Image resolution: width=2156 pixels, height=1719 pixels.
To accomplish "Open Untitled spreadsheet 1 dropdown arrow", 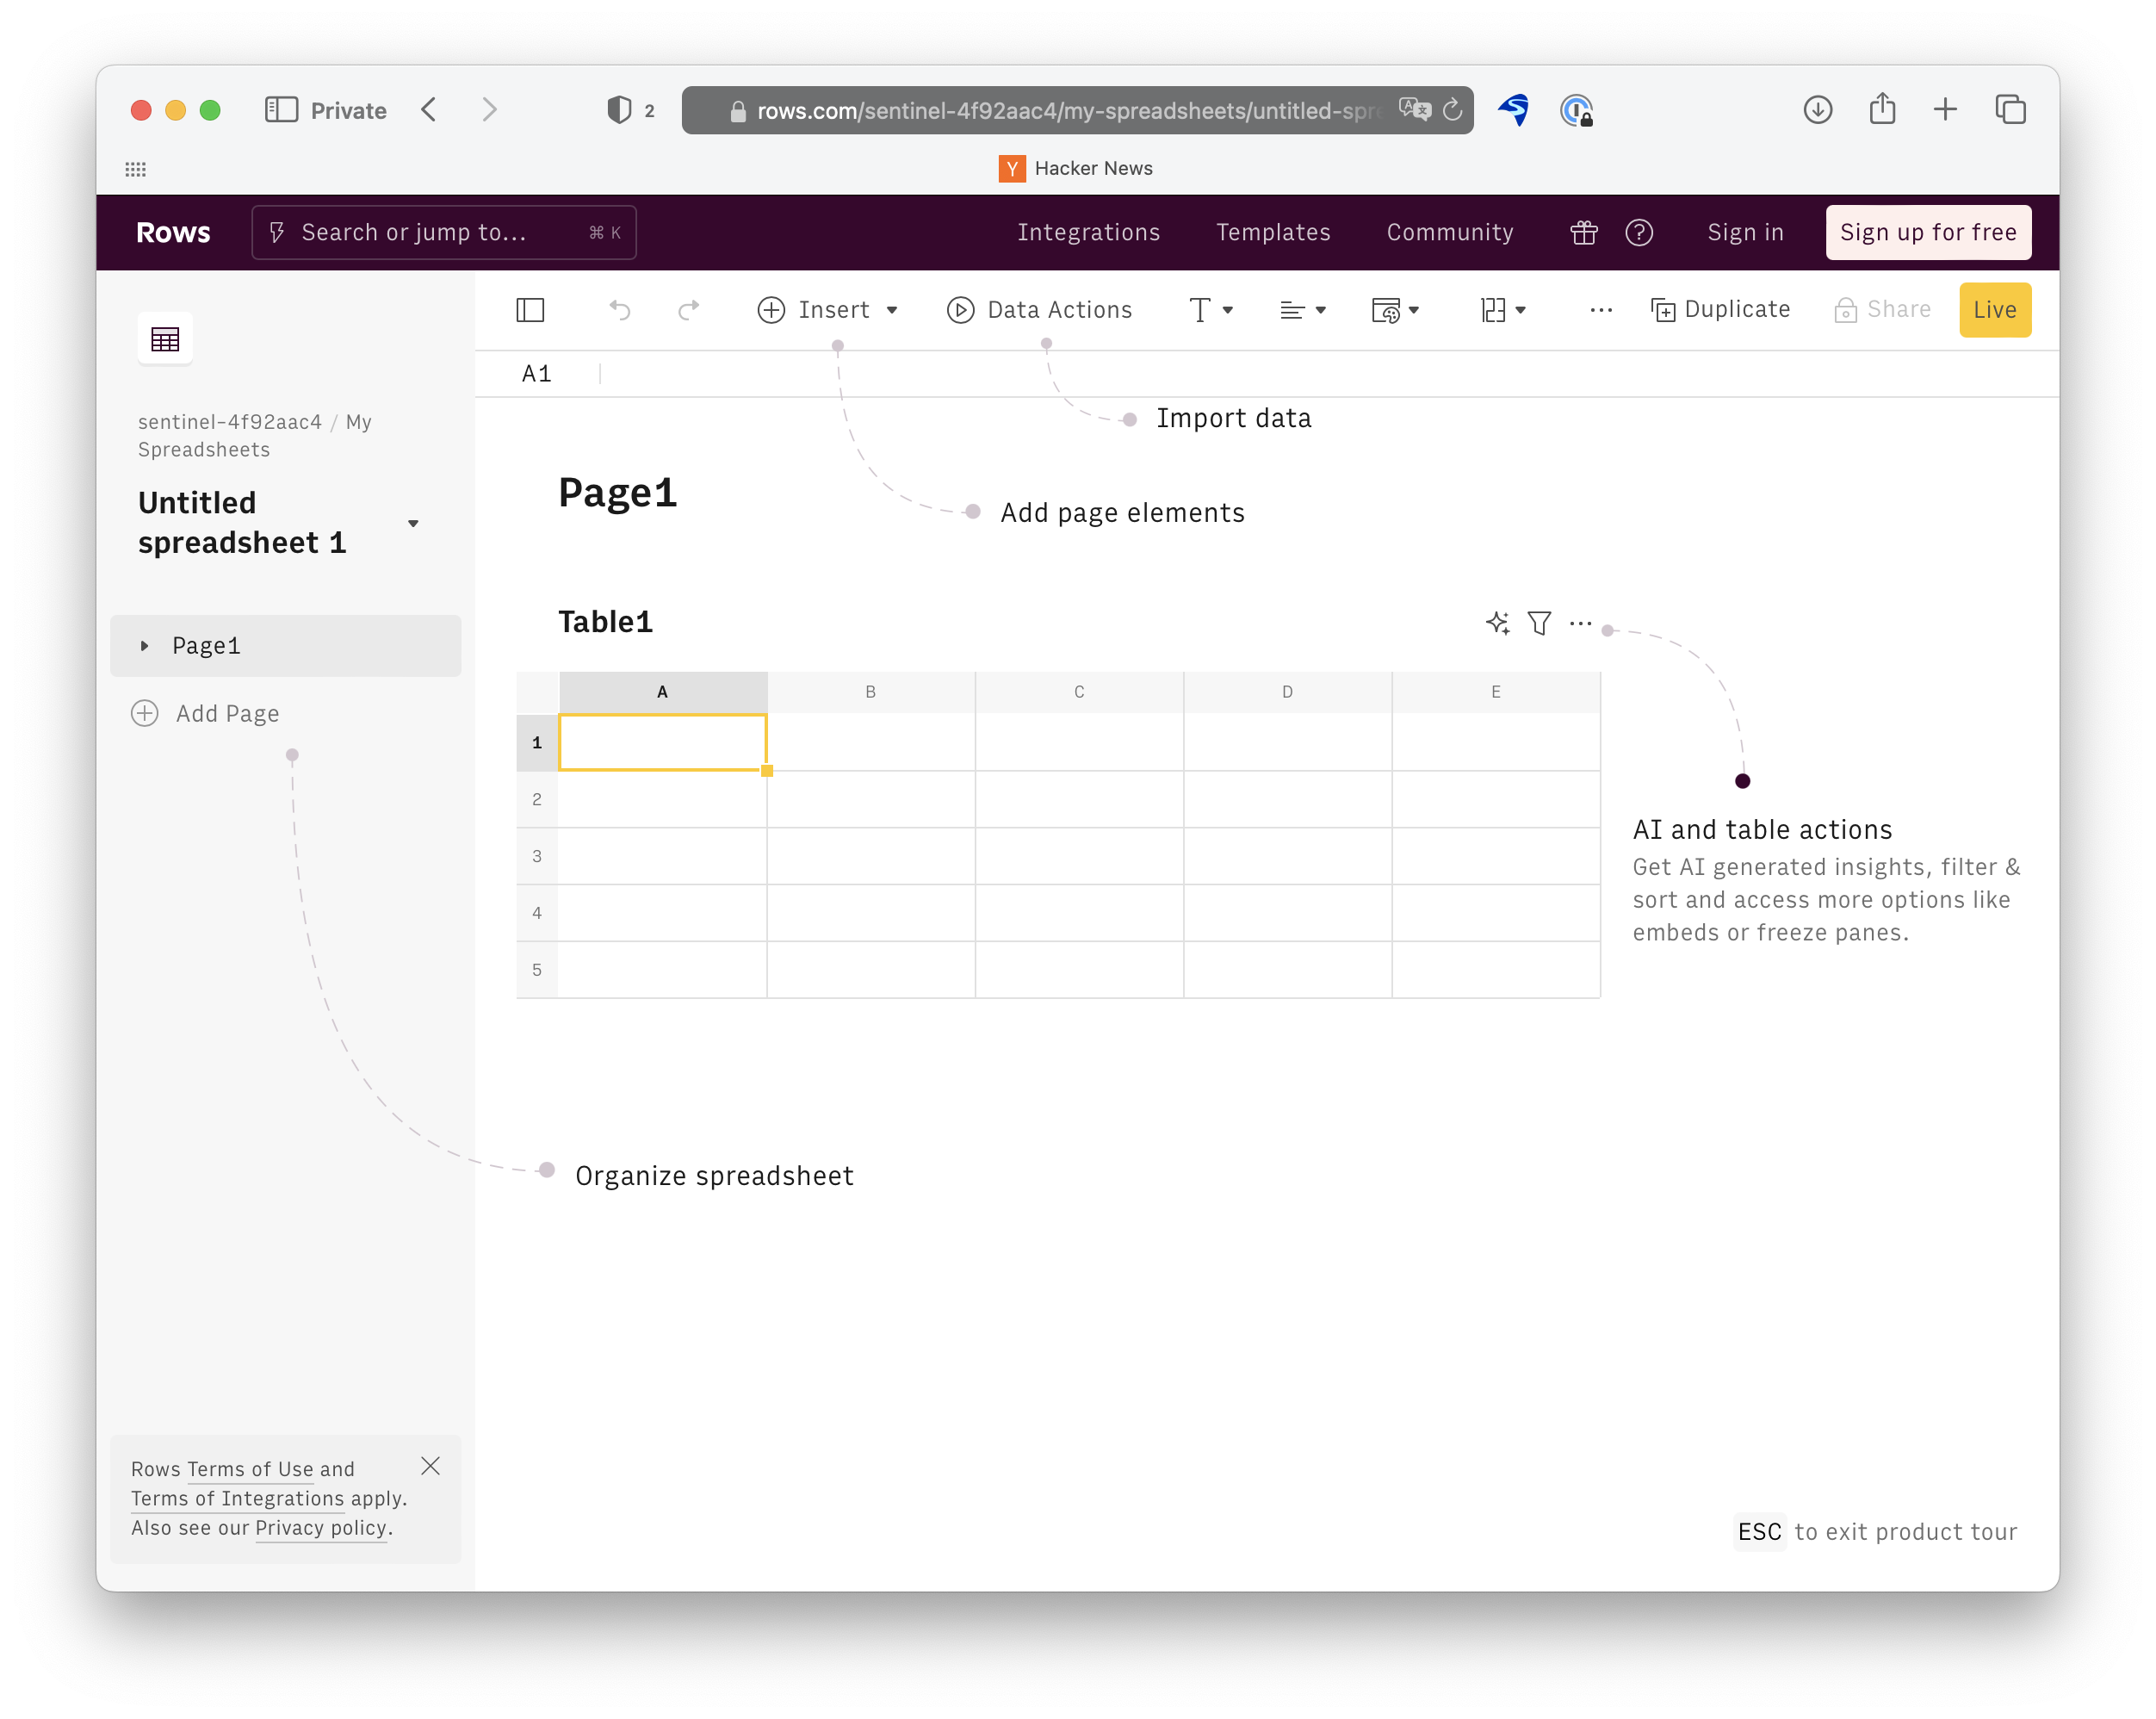I will tap(413, 523).
